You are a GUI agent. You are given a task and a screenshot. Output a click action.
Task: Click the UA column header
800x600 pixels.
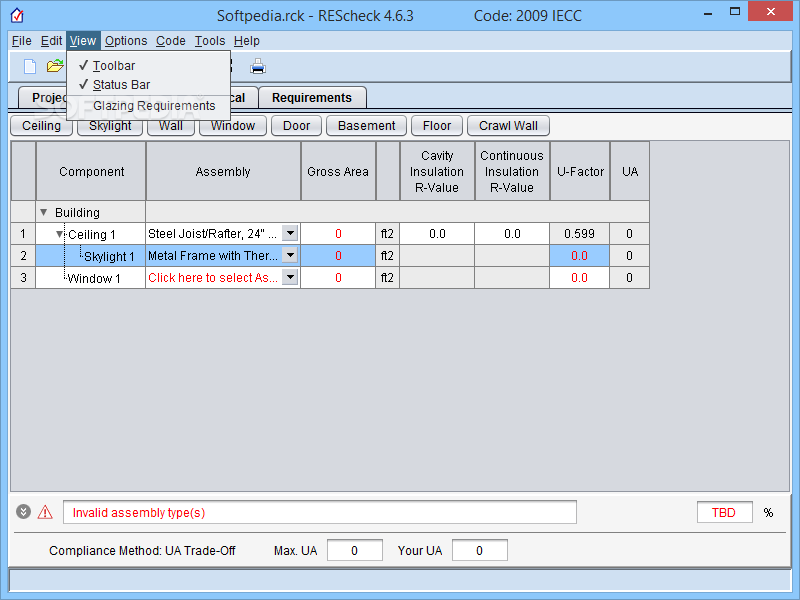click(x=630, y=171)
